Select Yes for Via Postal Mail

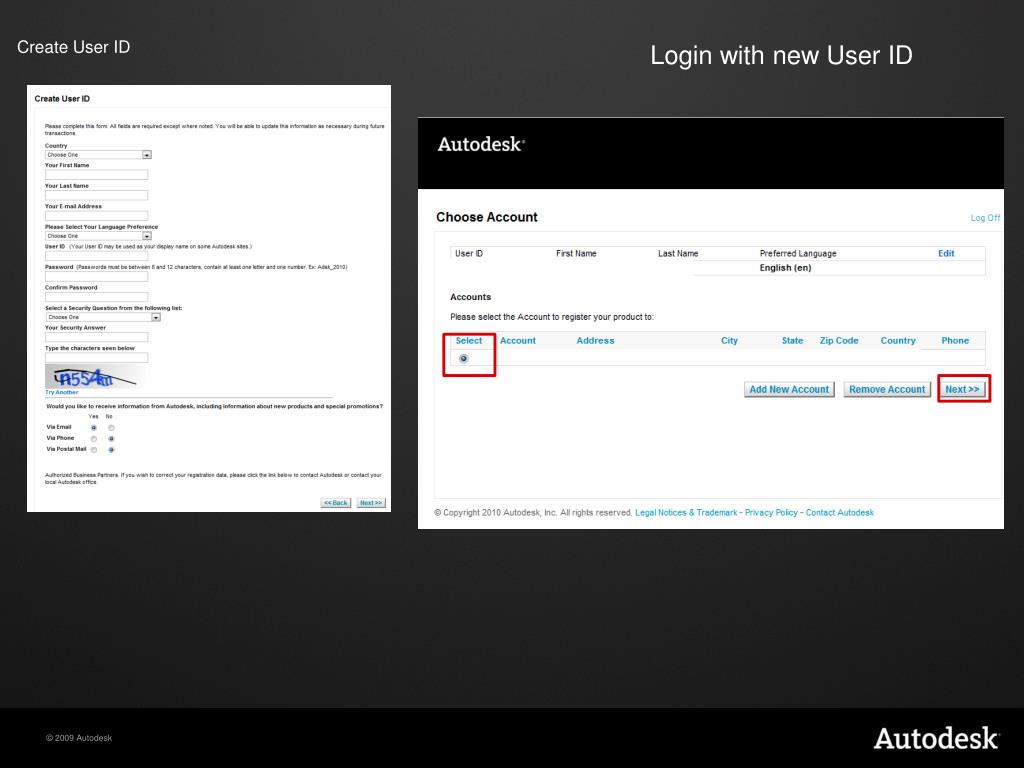pos(94,450)
